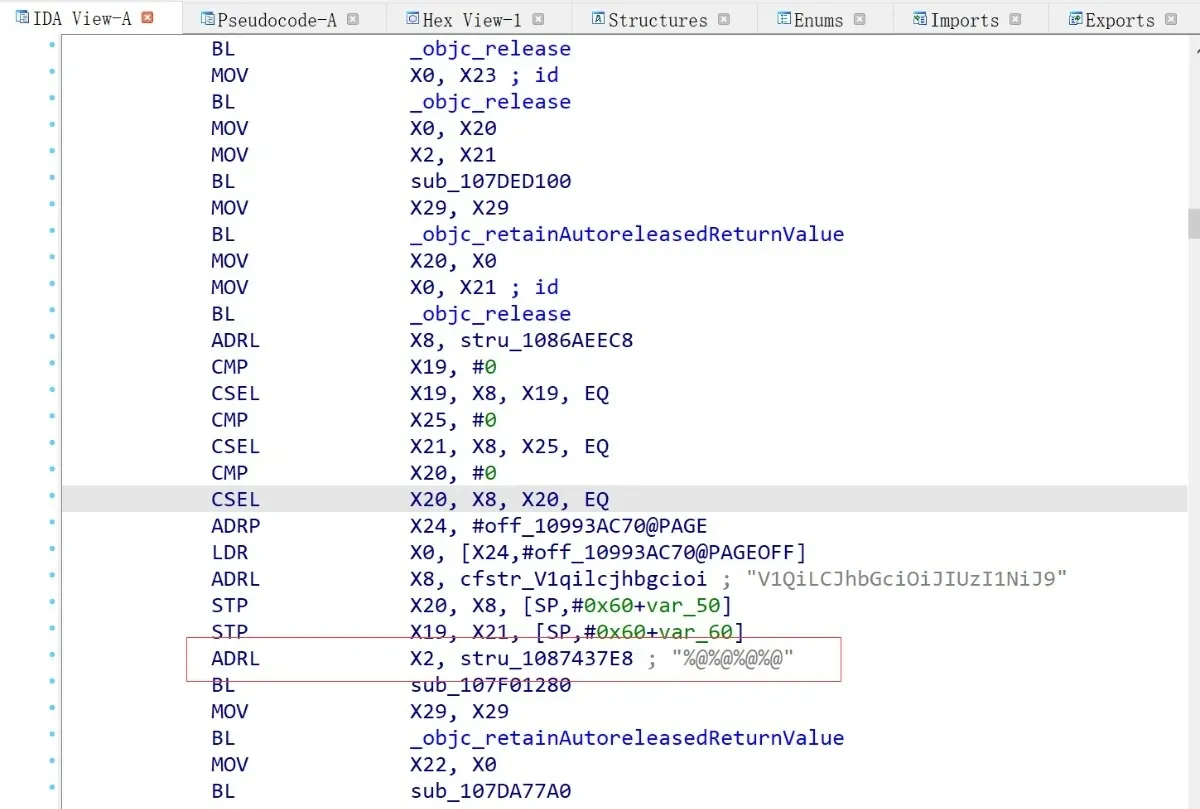The height and width of the screenshot is (809, 1200).
Task: Click the highlighted CSEL X20, X8, X20, EQ line
Action: tap(624, 499)
